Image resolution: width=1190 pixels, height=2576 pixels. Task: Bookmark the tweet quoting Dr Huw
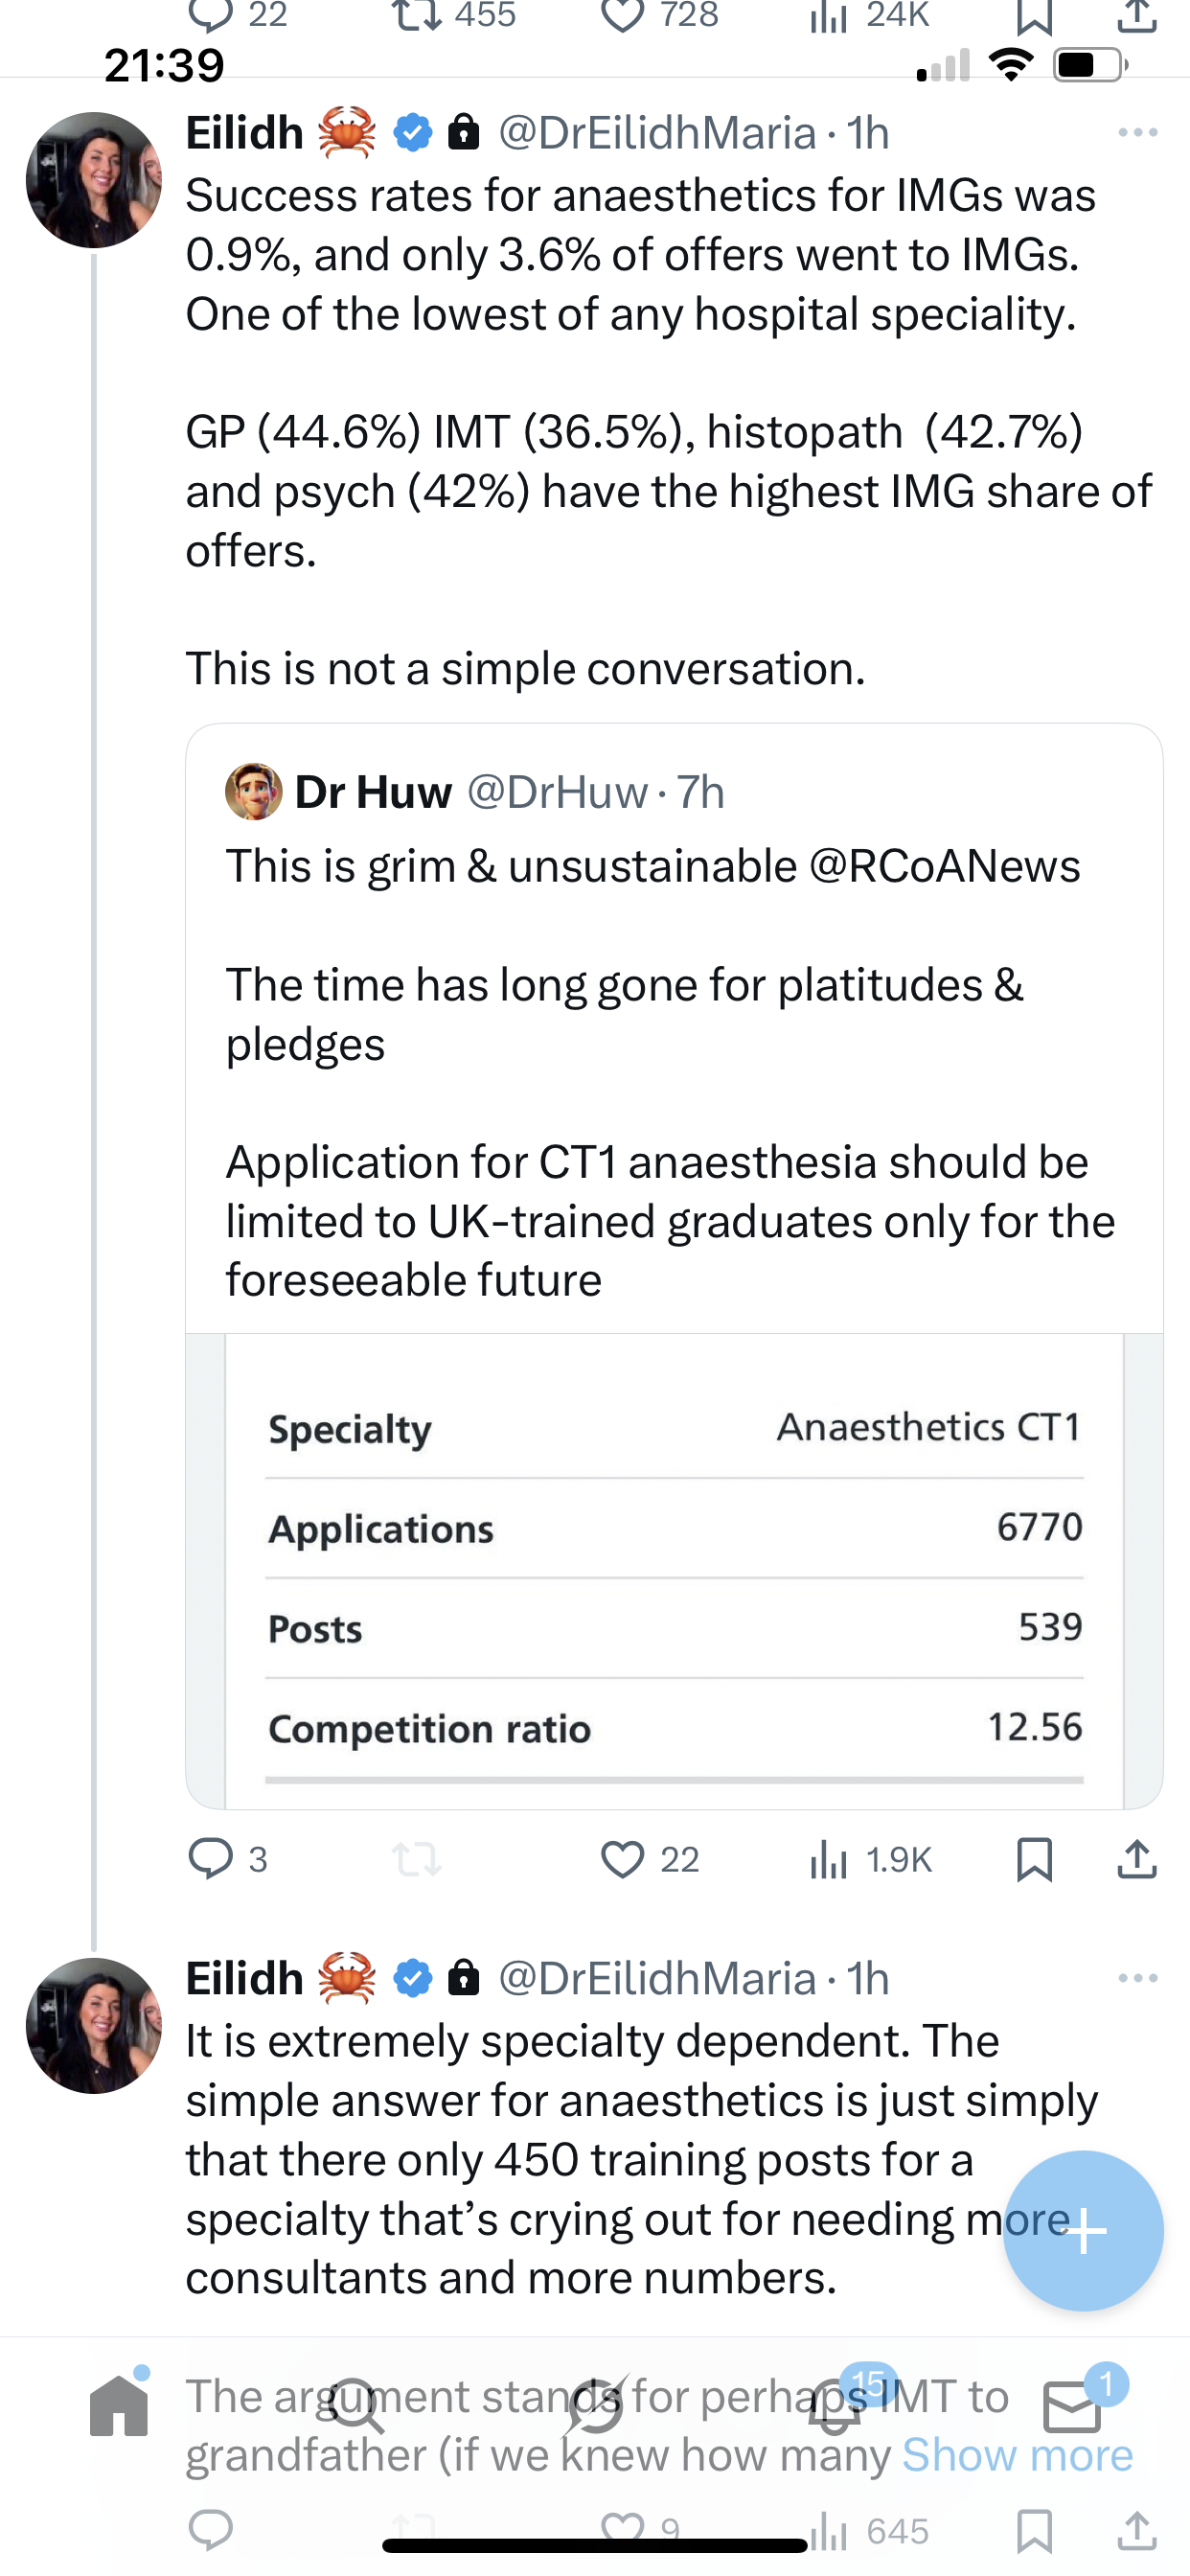[1034, 1859]
